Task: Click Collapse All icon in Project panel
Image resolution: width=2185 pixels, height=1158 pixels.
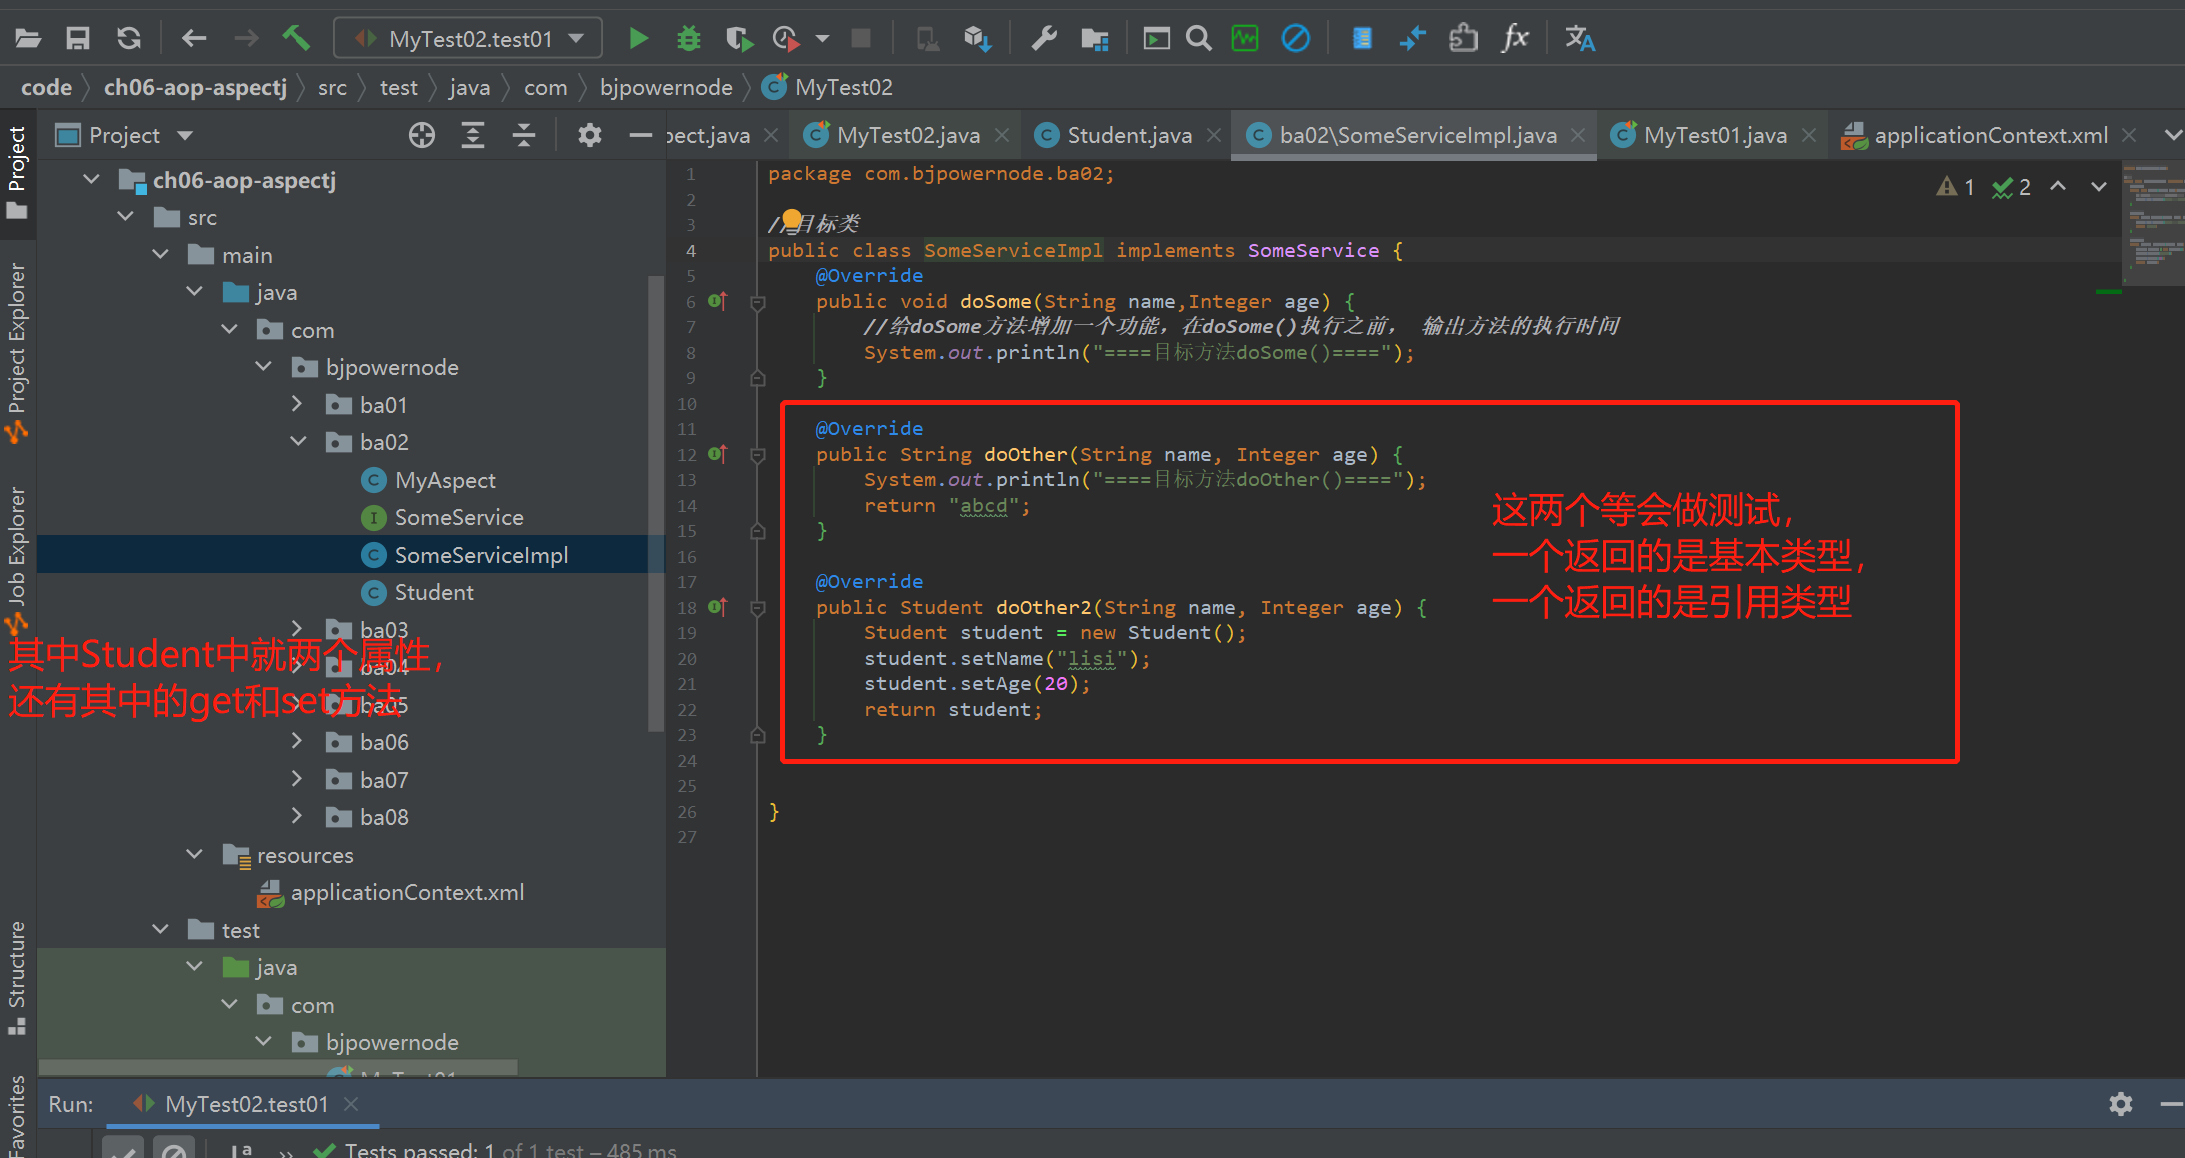Action: coord(524,135)
